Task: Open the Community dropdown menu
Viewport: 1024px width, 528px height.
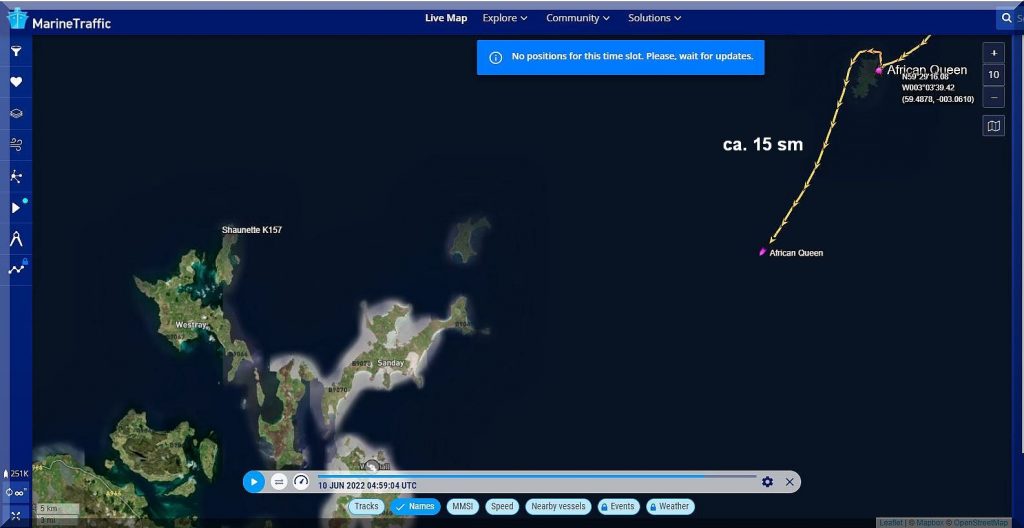Action: pyautogui.click(x=578, y=18)
